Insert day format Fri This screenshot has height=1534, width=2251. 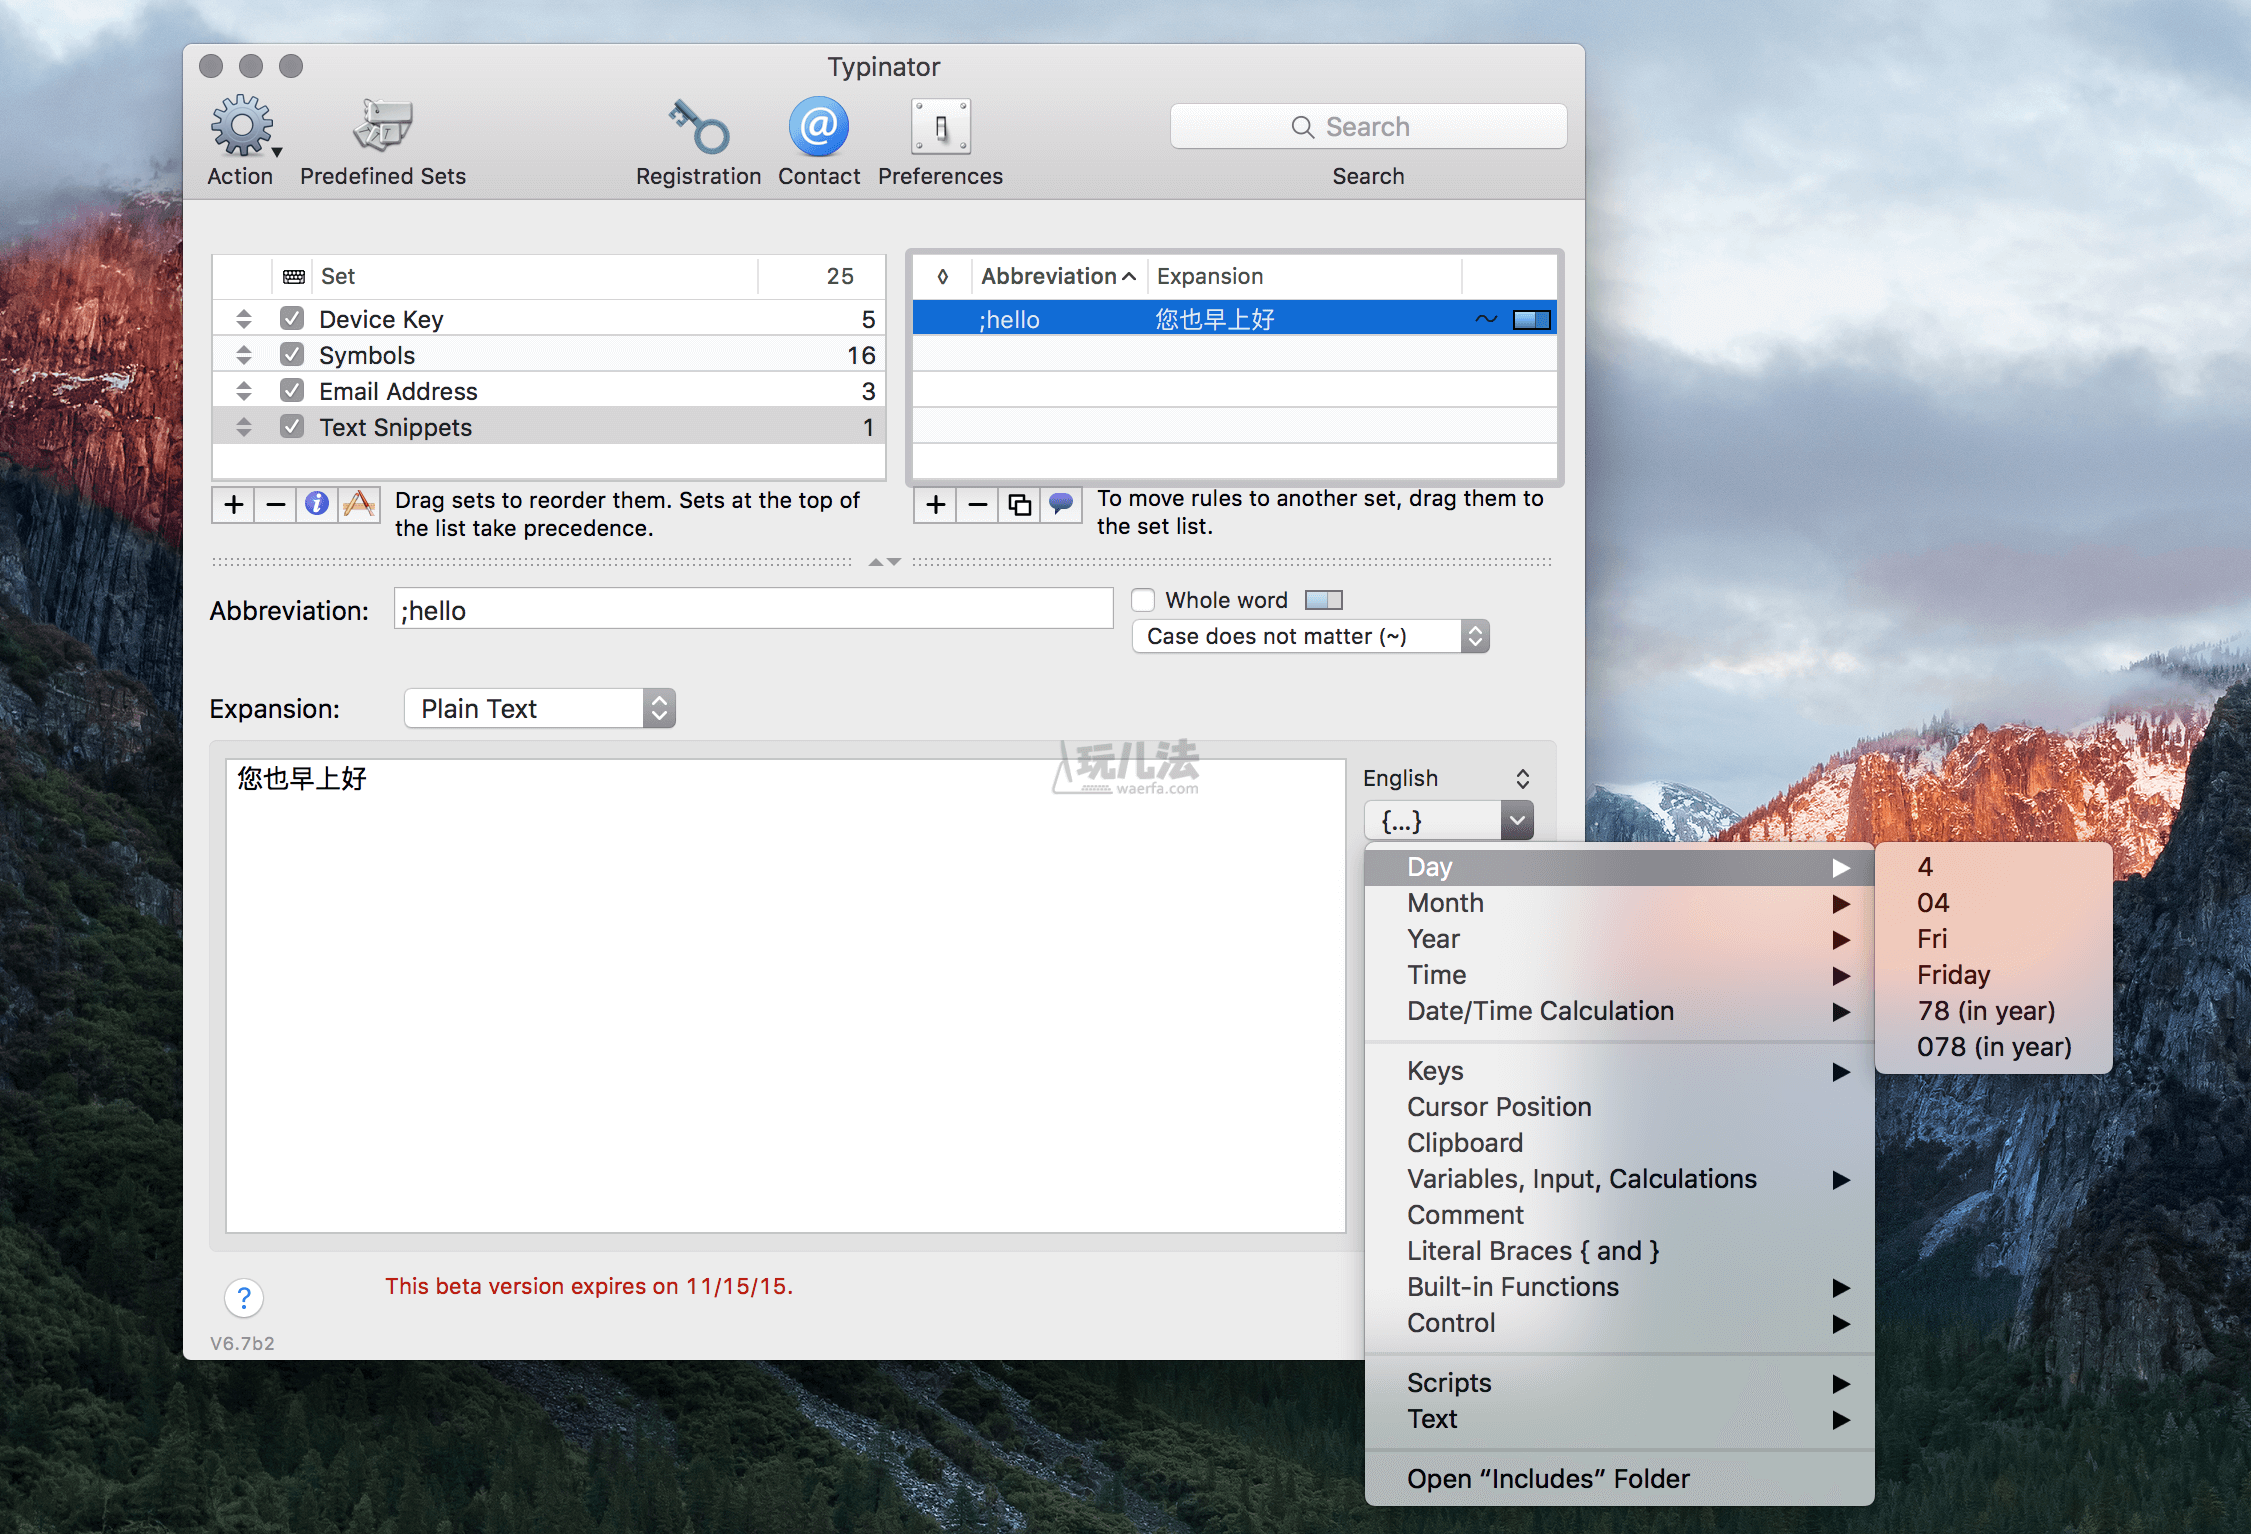point(1993,939)
